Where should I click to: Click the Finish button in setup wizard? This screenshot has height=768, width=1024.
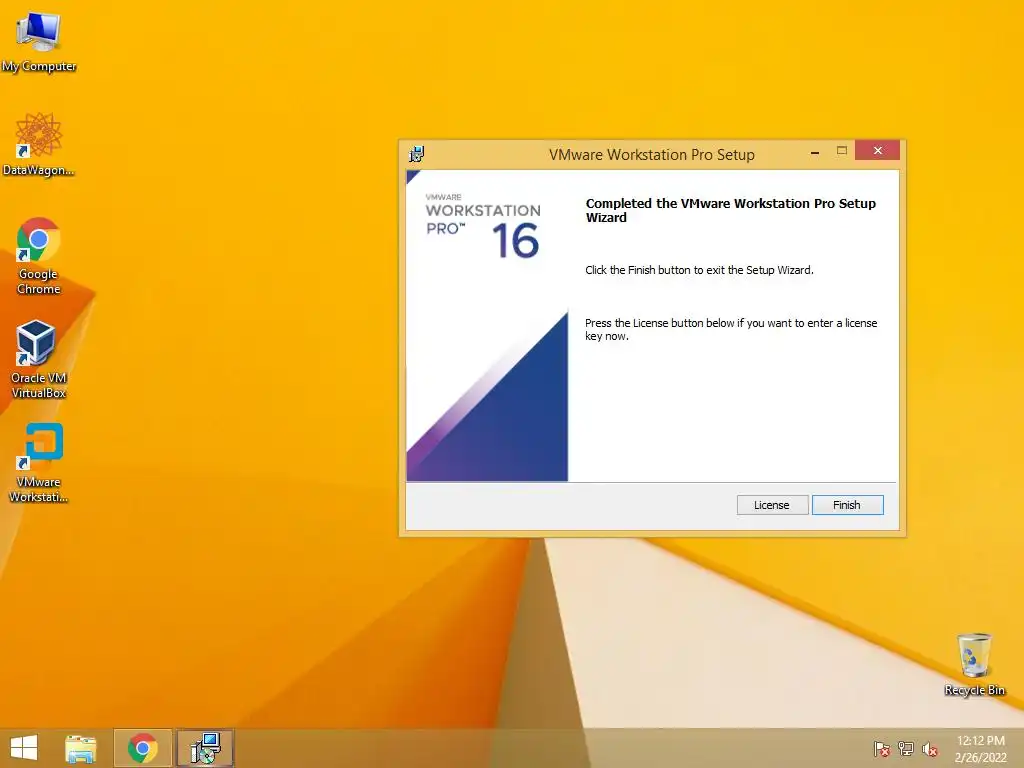click(x=847, y=505)
